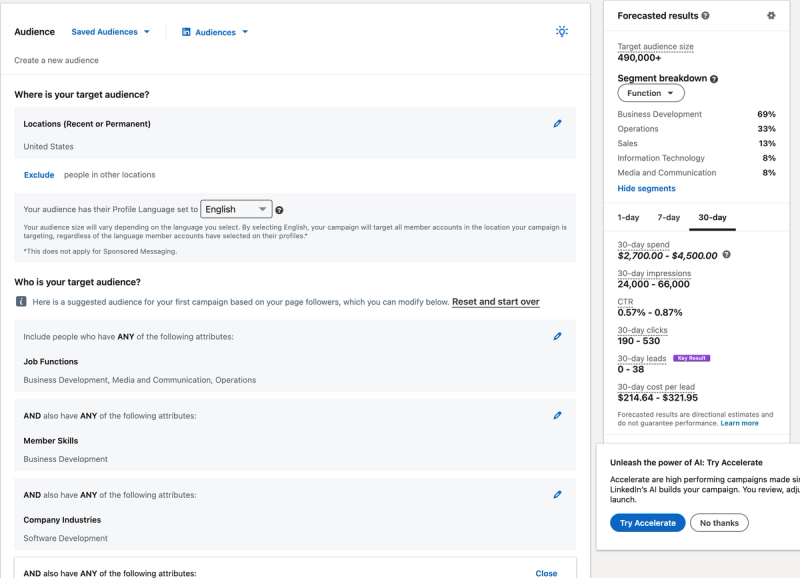The width and height of the screenshot is (800, 578).
Task: Open forecast settings gear icon
Action: 771,16
